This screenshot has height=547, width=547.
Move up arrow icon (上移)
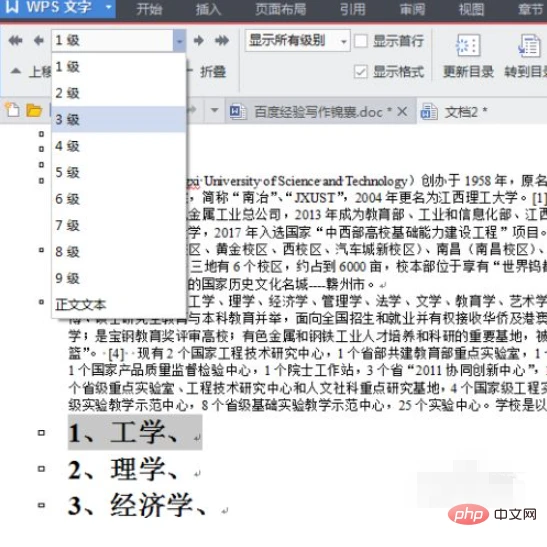[x=15, y=71]
